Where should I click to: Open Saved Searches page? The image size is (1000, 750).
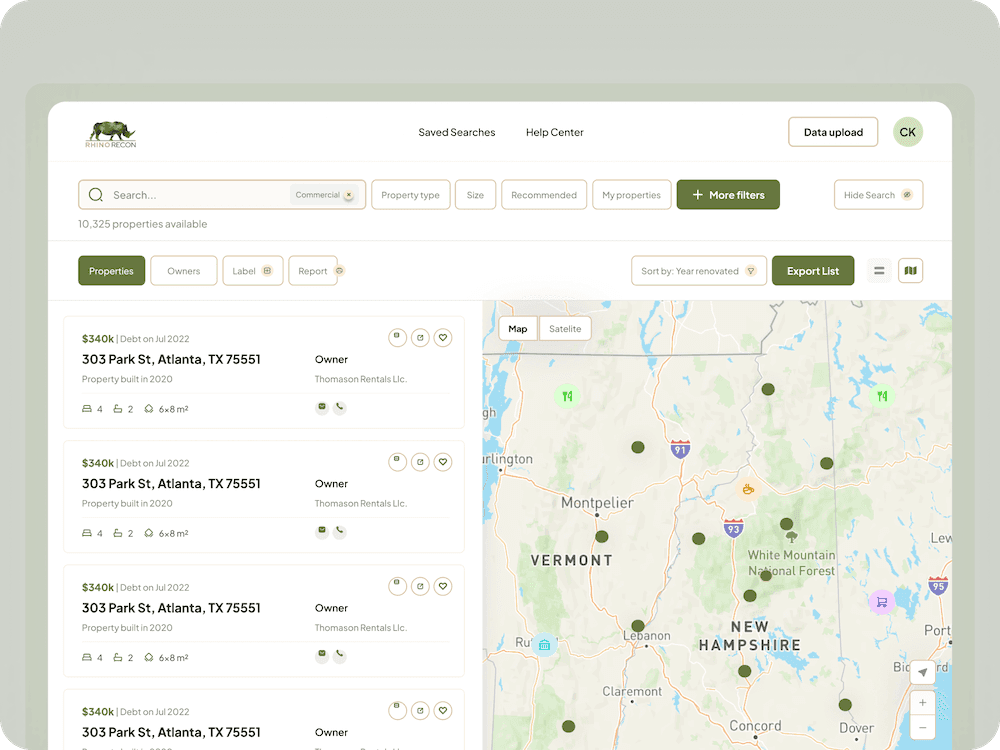[x=457, y=132]
